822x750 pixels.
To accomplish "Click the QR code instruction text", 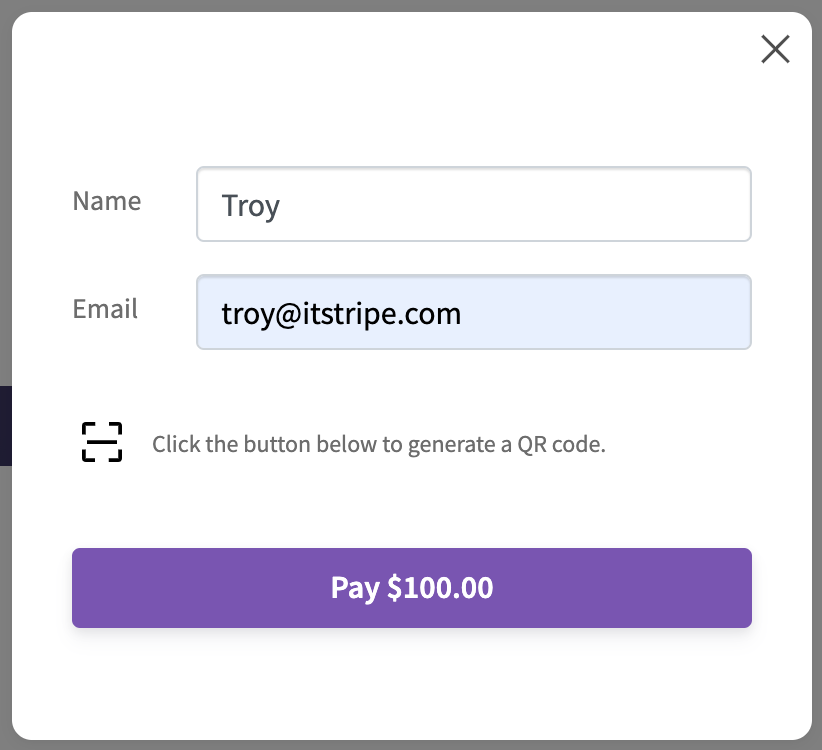I will tap(378, 444).
